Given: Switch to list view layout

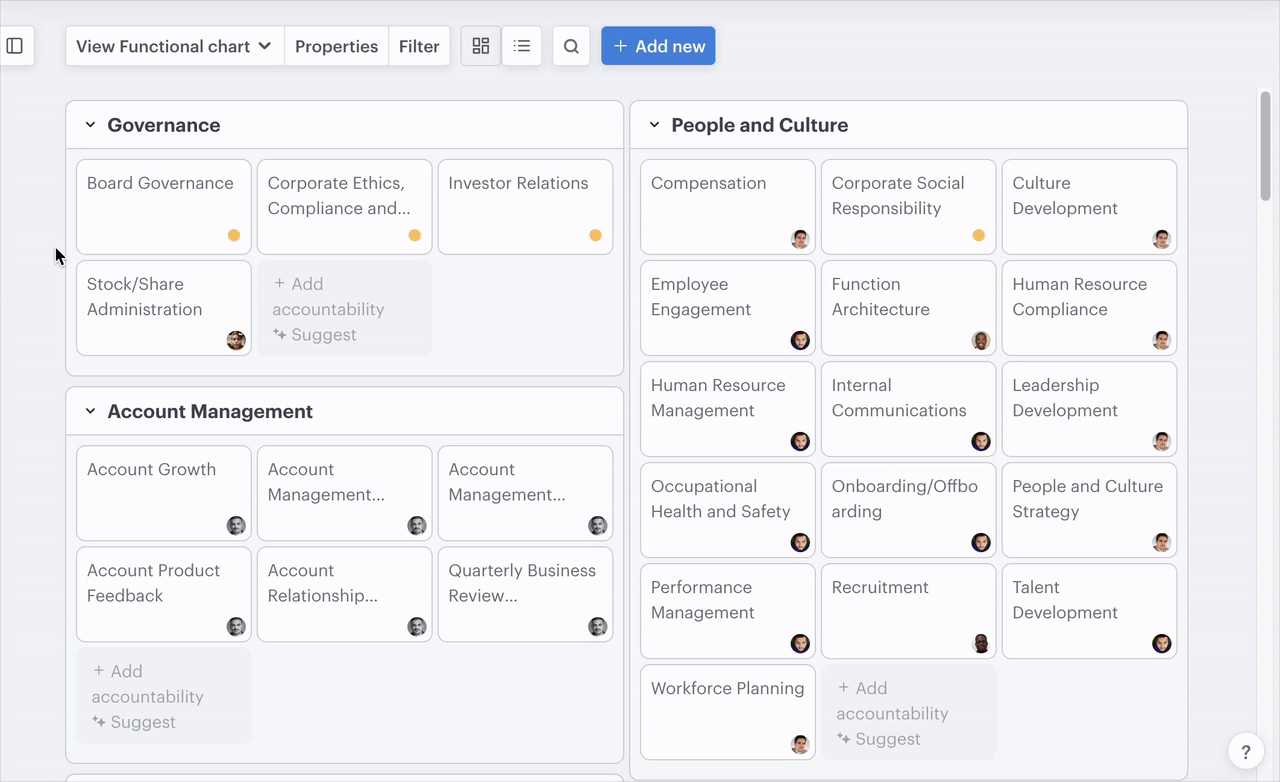Looking at the screenshot, I should pos(522,46).
